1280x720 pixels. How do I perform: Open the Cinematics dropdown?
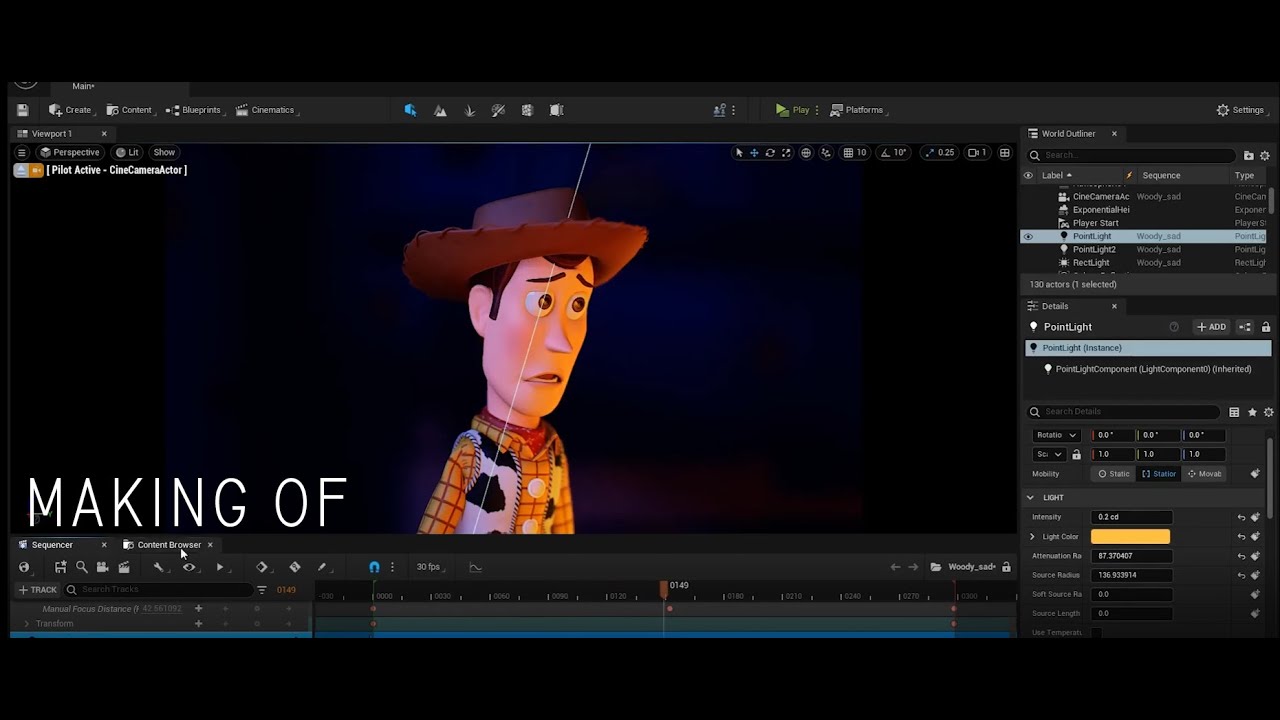[x=266, y=110]
